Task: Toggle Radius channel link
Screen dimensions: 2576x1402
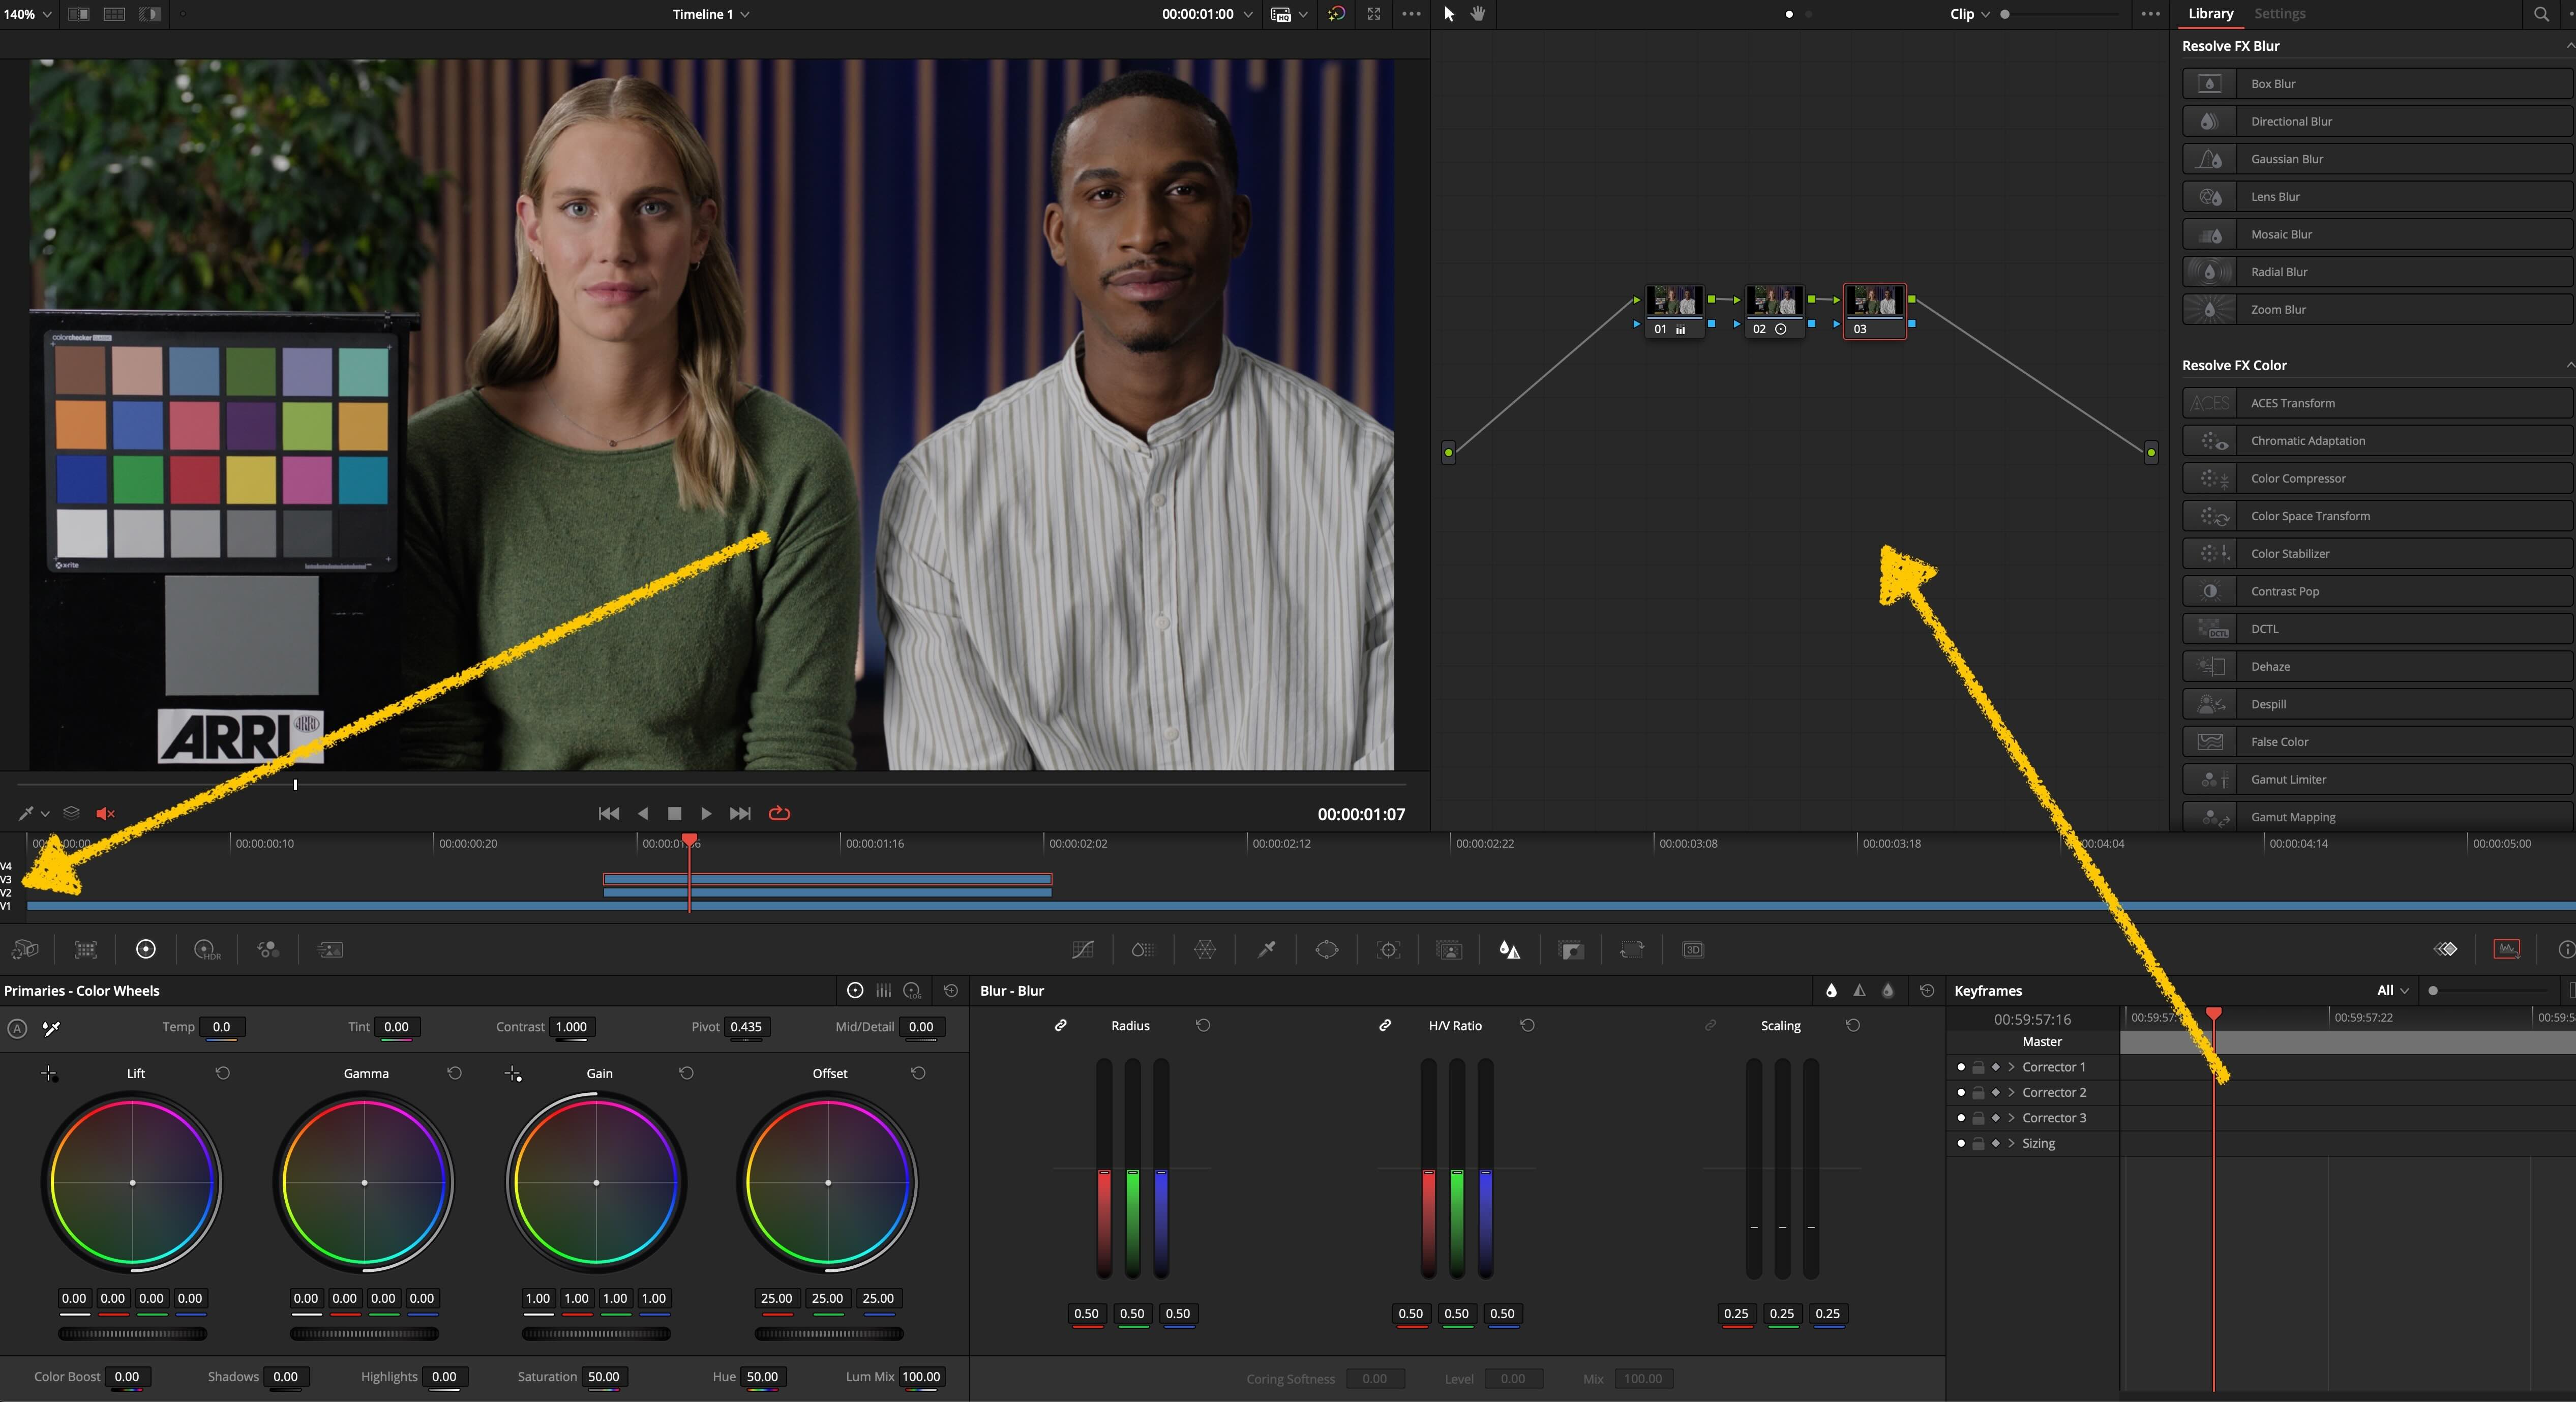Action: pos(1060,1025)
